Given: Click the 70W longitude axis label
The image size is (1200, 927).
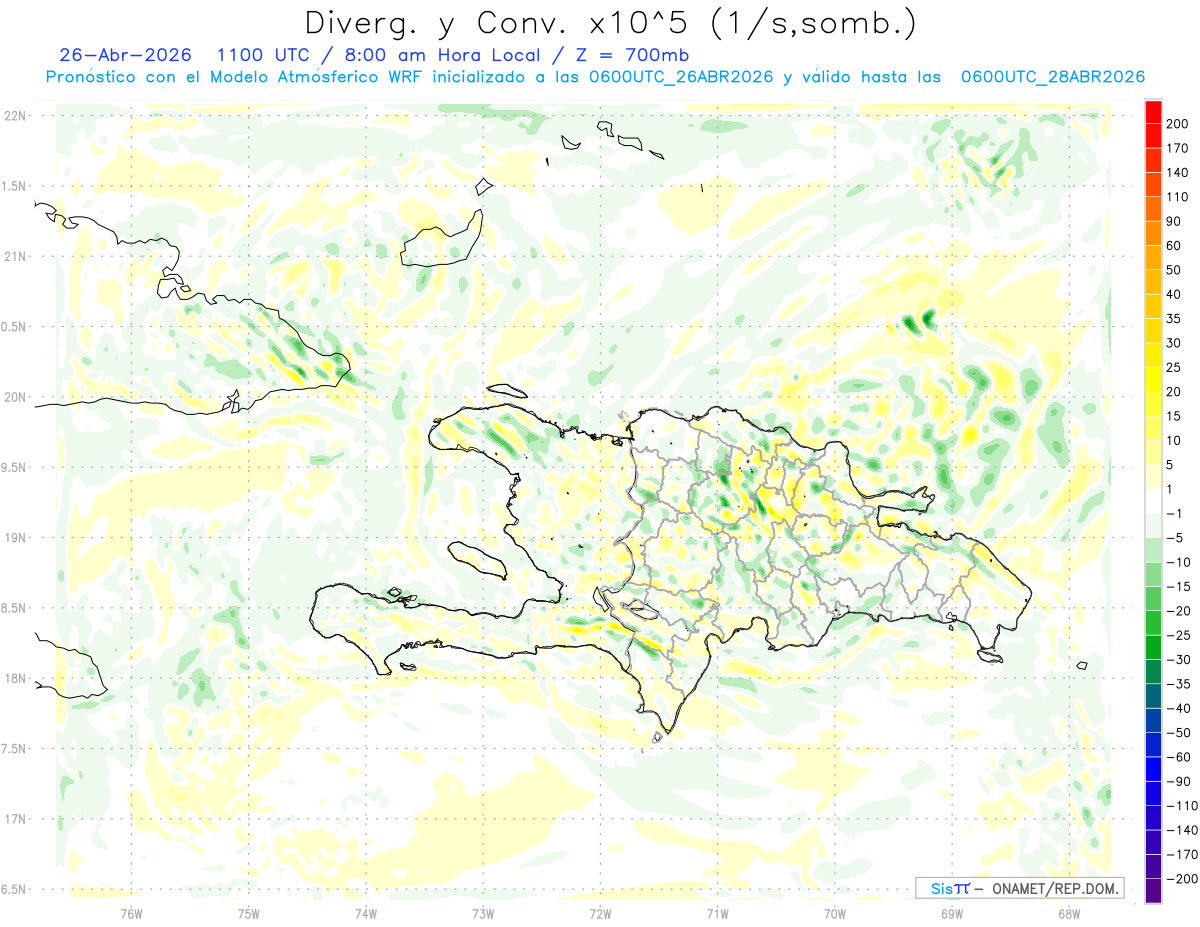Looking at the screenshot, I should (x=834, y=912).
